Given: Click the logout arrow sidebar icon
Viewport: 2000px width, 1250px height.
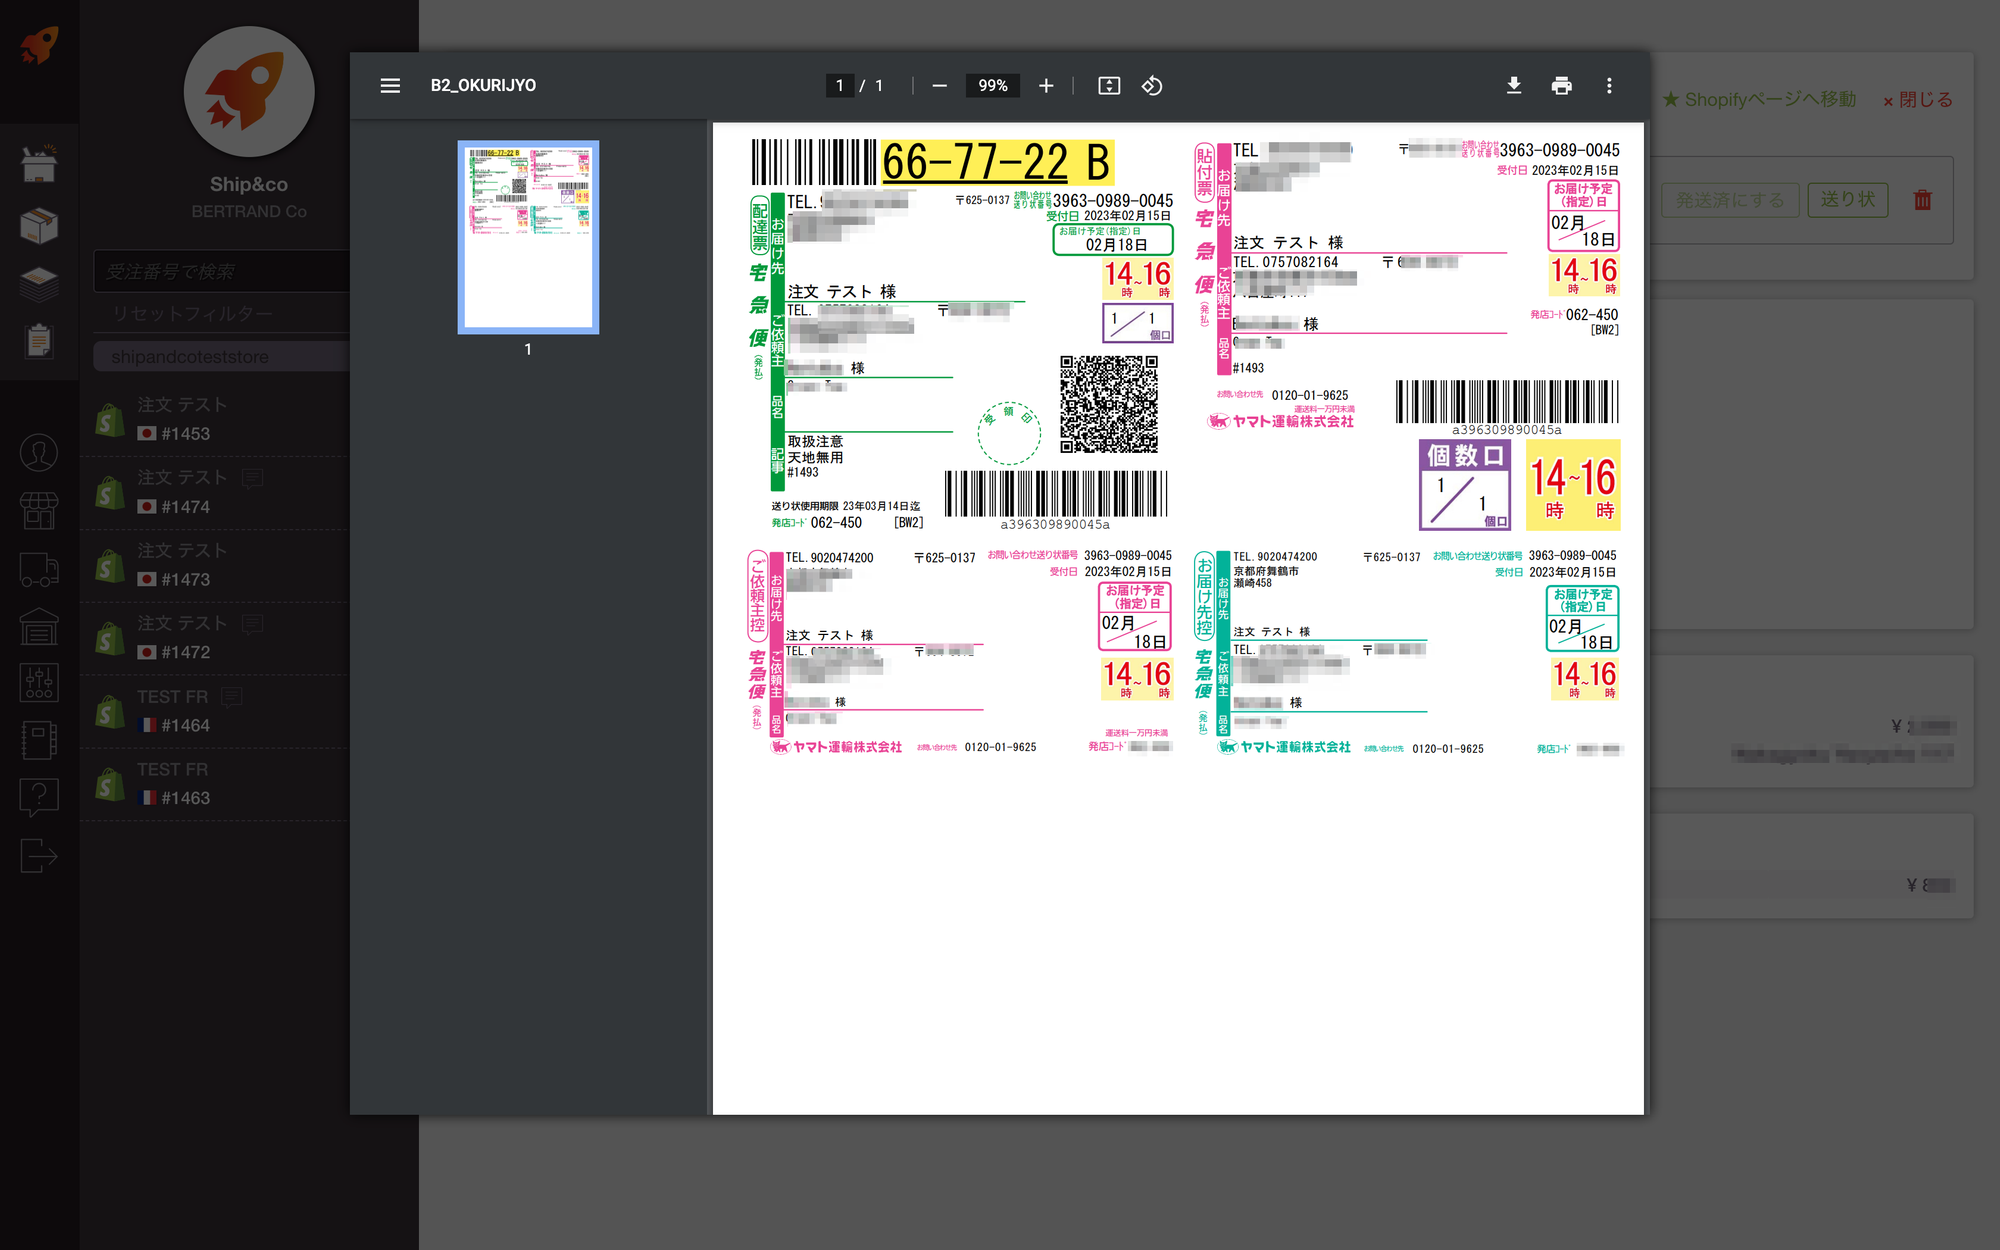Looking at the screenshot, I should coord(39,856).
